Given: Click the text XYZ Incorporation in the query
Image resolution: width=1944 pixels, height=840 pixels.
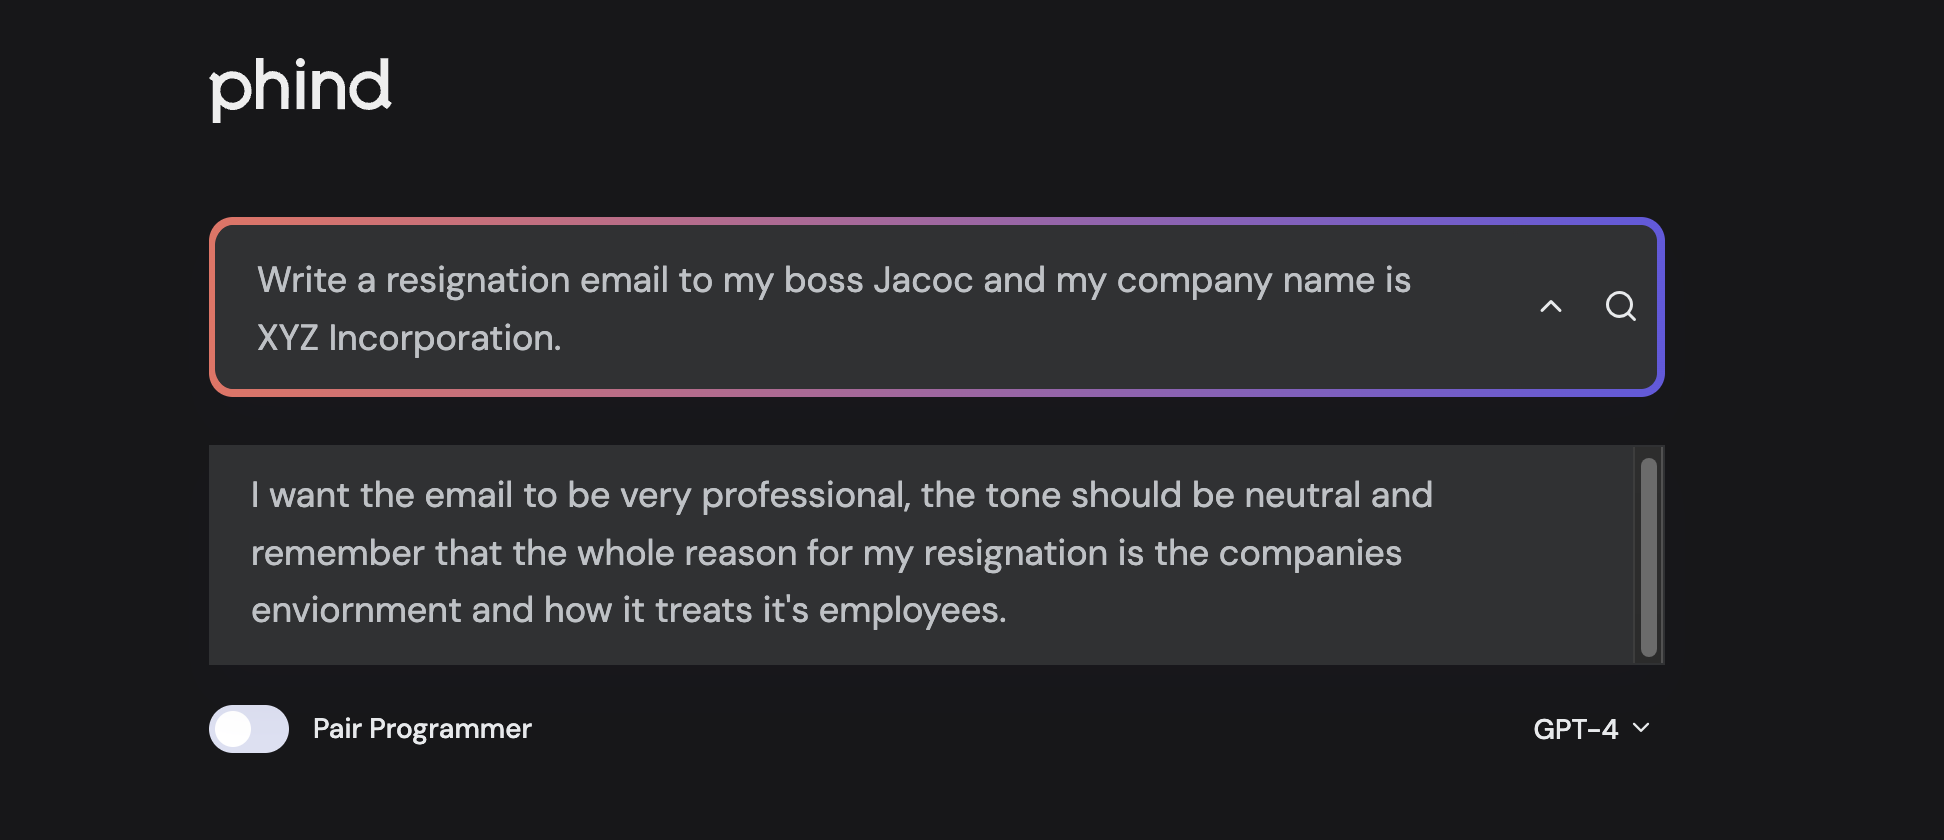Looking at the screenshot, I should [408, 339].
